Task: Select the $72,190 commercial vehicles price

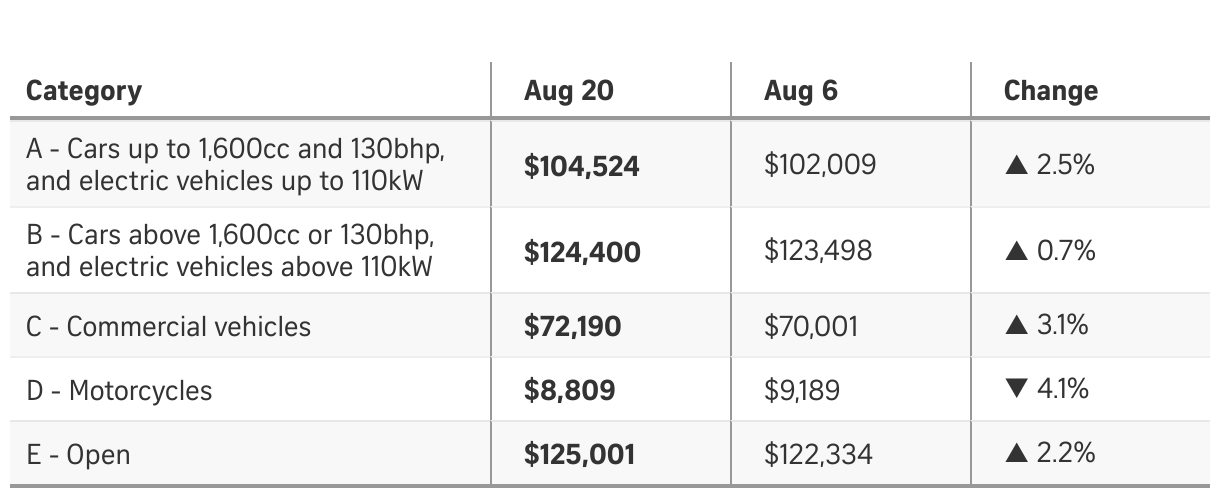Action: [572, 326]
